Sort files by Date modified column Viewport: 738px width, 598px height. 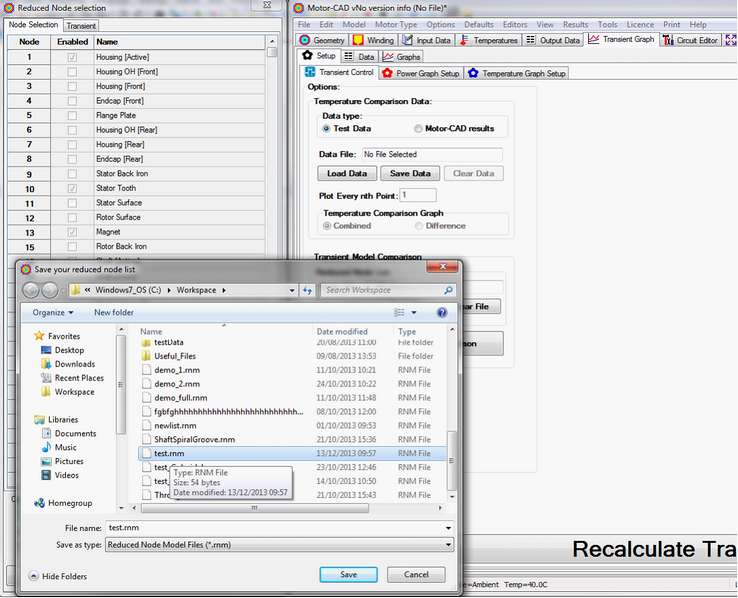[342, 331]
